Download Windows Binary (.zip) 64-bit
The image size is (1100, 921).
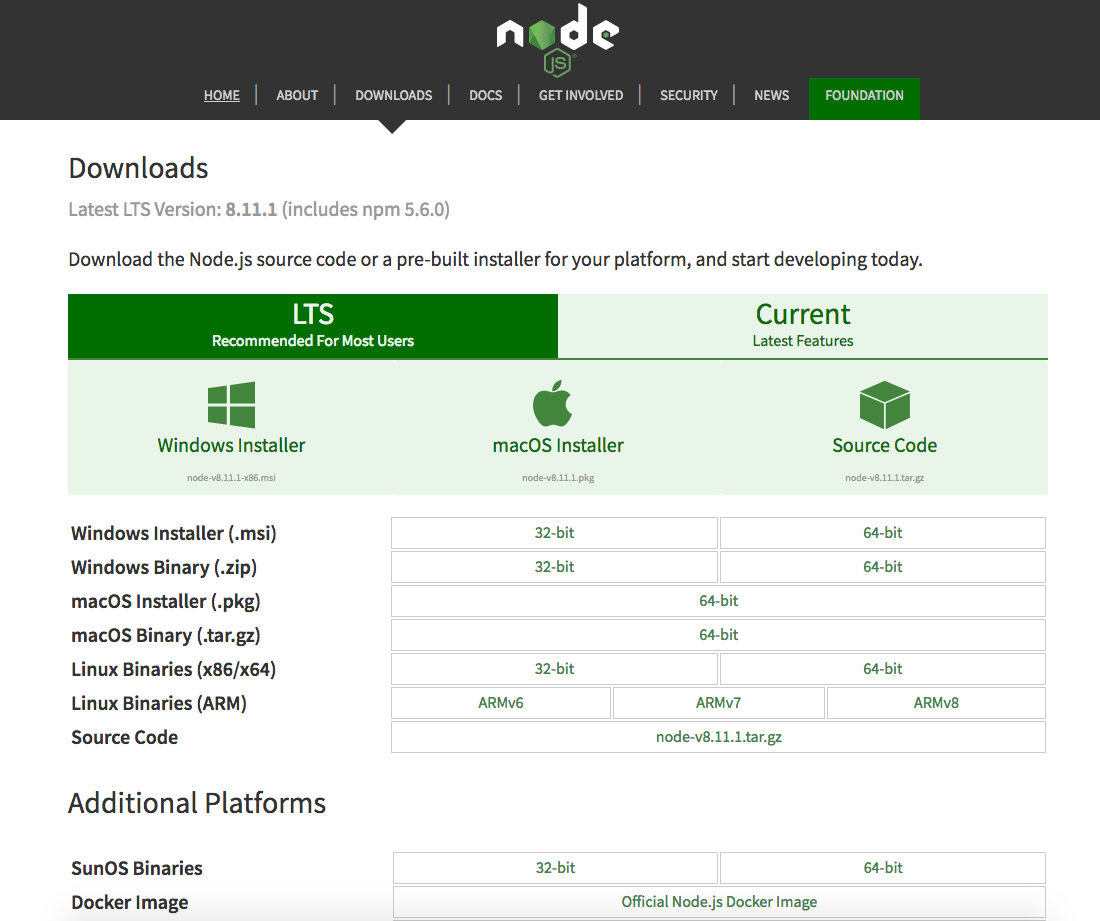pyautogui.click(x=883, y=567)
